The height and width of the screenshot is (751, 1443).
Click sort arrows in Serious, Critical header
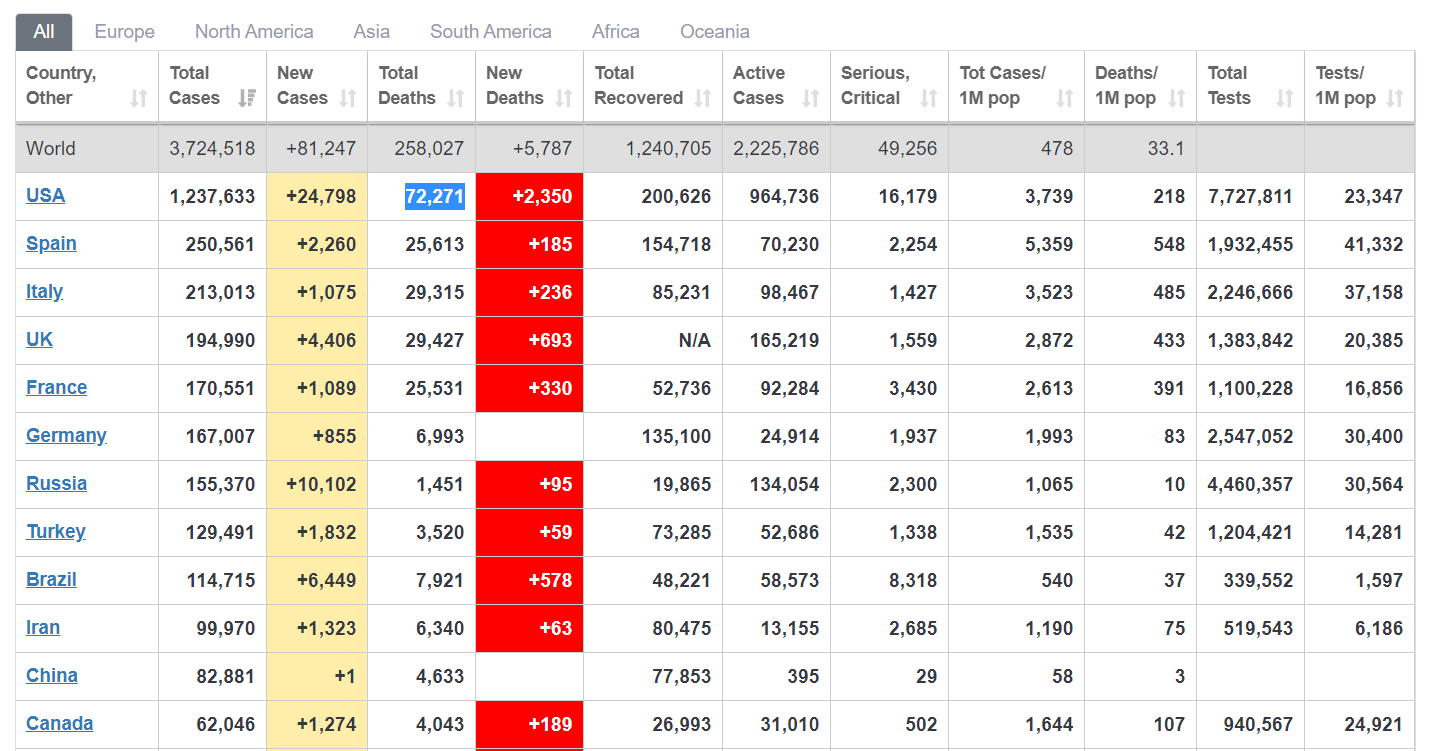click(x=929, y=98)
